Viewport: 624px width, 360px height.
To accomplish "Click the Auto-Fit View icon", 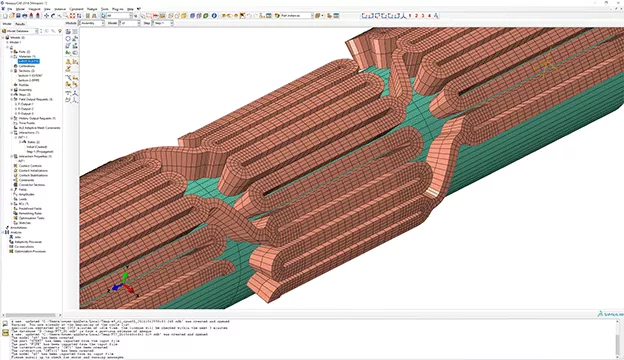I will 72,16.
